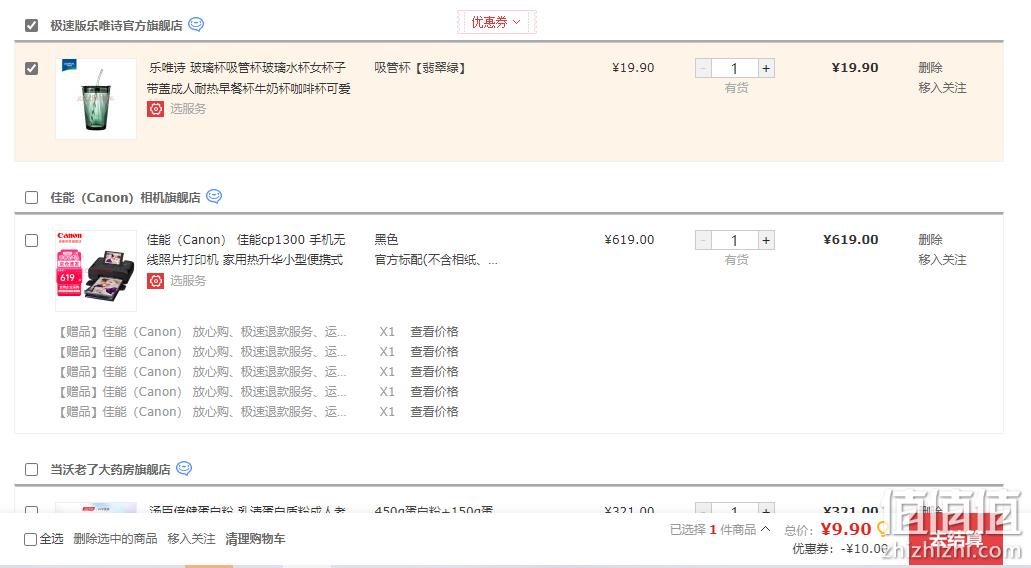Uncheck the 乐唯诗 glass cup item checkbox

pos(32,68)
